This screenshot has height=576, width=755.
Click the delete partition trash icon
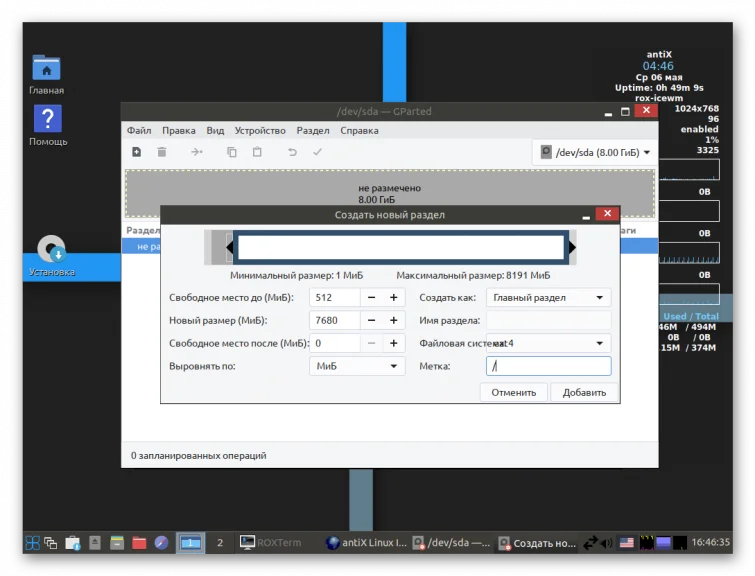tap(162, 152)
